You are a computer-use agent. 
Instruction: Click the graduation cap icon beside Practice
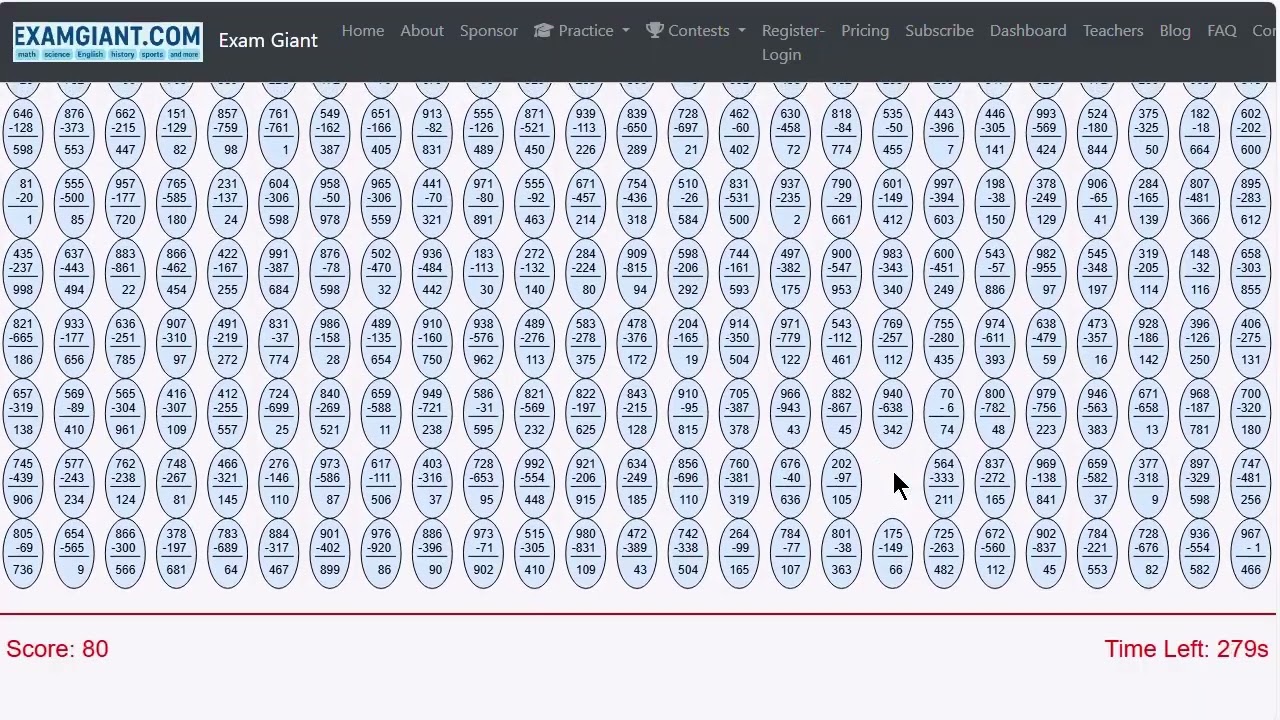543,30
